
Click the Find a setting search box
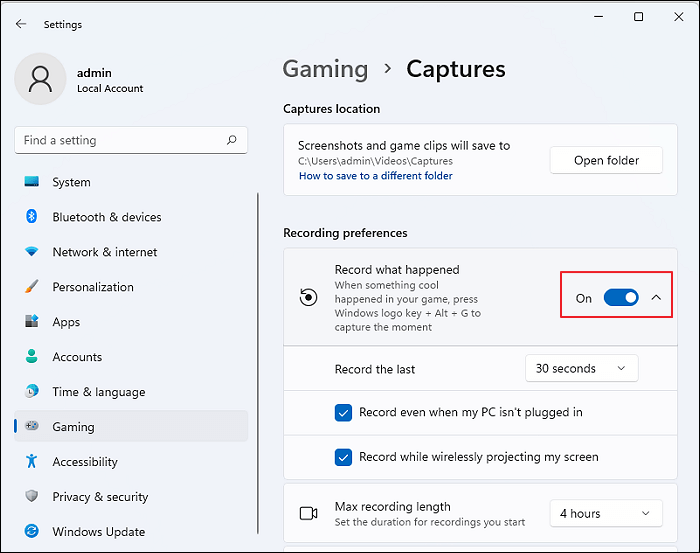[120, 141]
